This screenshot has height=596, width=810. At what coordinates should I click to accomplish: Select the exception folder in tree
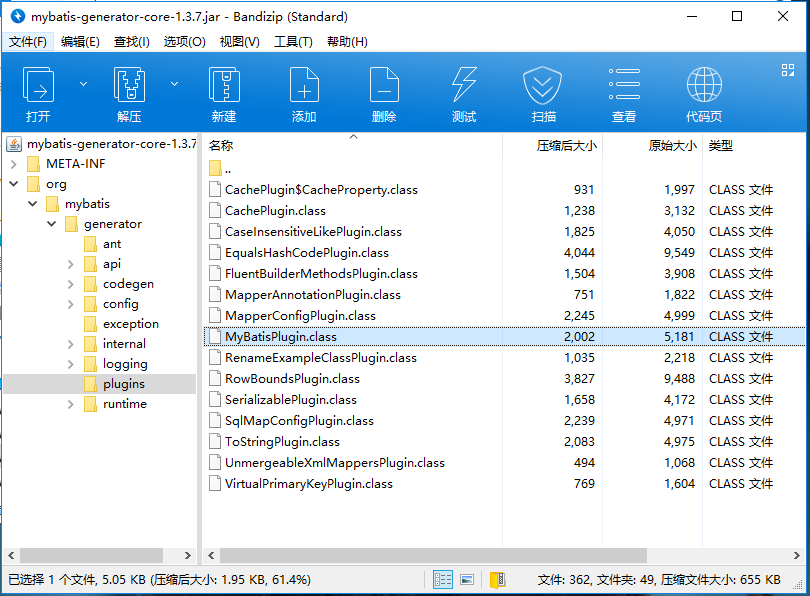121,324
